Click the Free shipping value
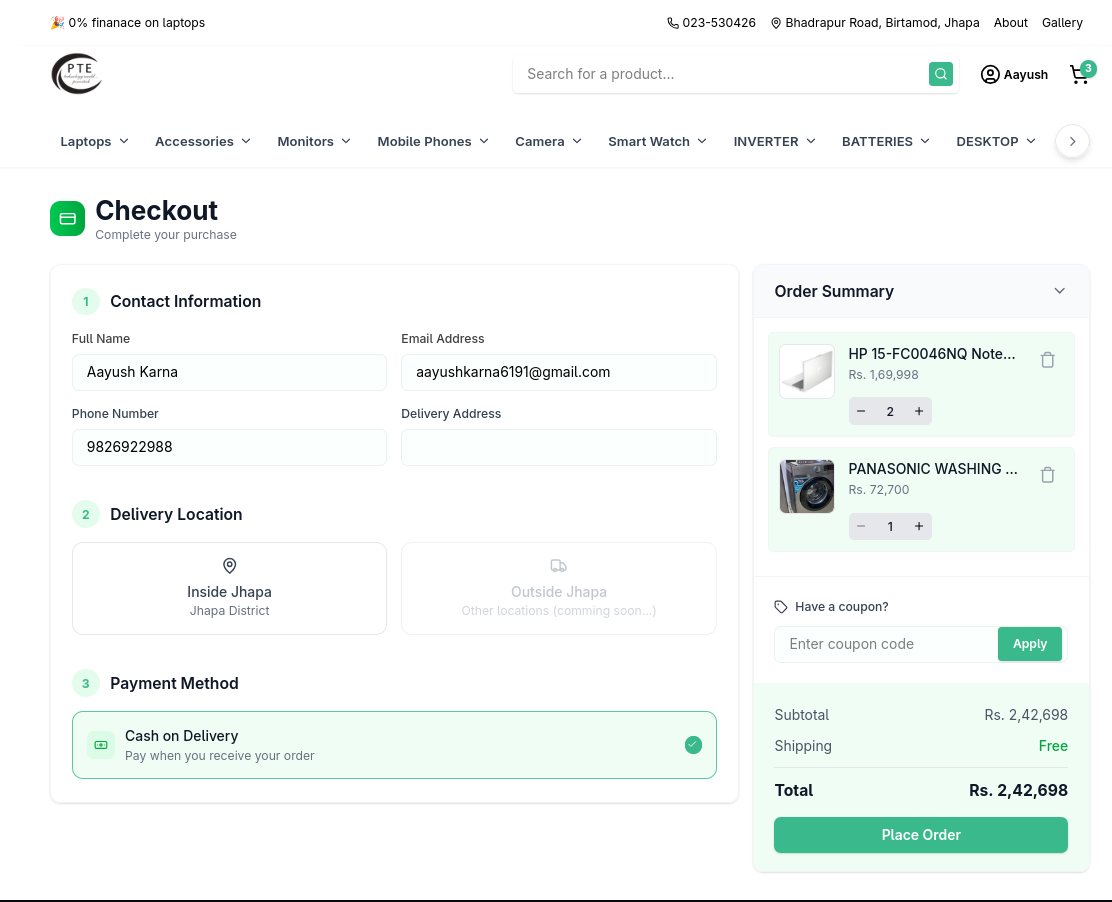 (x=1053, y=746)
